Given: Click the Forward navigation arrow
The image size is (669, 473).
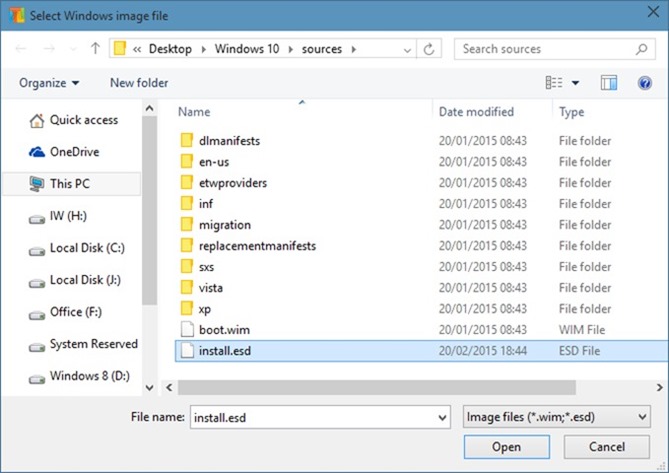Looking at the screenshot, I should click(49, 49).
